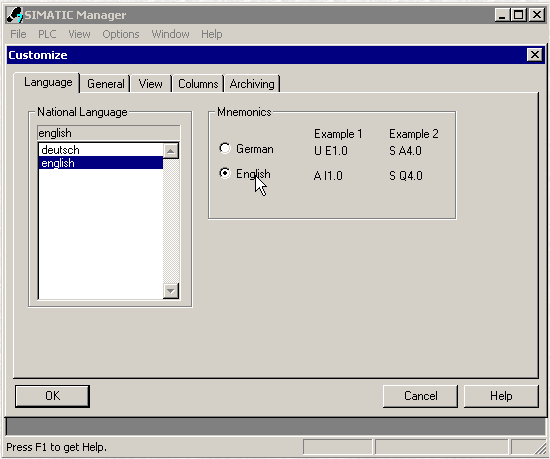Image resolution: width=550 pixels, height=459 pixels.
Task: Open the Window menu
Action: pyautogui.click(x=170, y=34)
